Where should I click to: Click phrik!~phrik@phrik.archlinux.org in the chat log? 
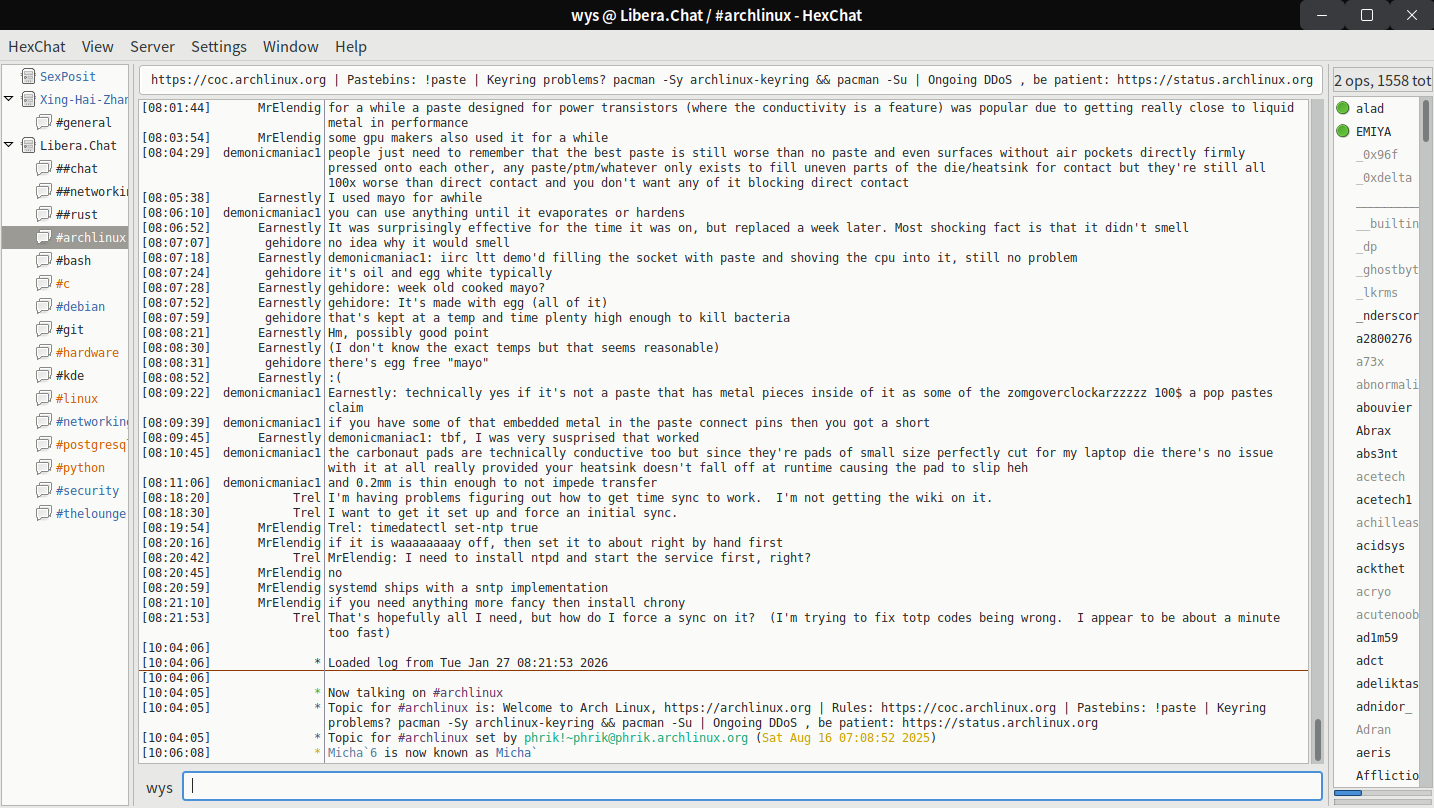[636, 738]
